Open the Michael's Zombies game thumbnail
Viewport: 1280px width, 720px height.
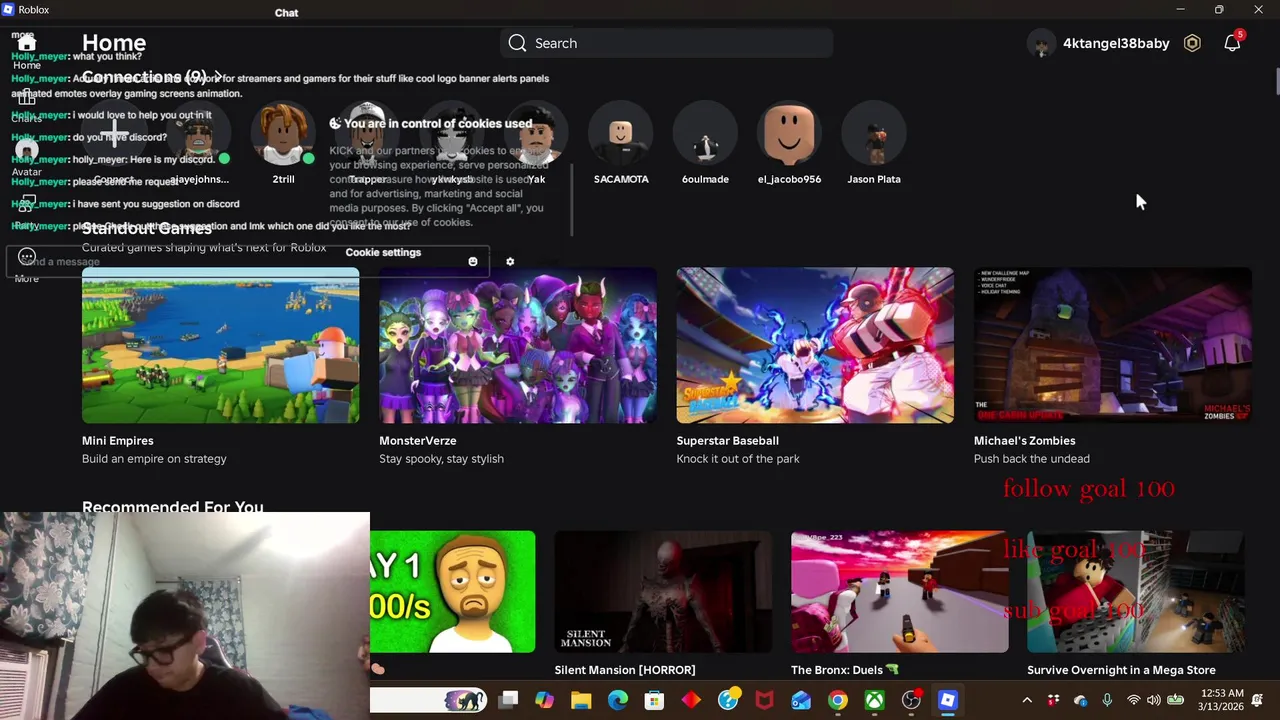pos(1112,345)
